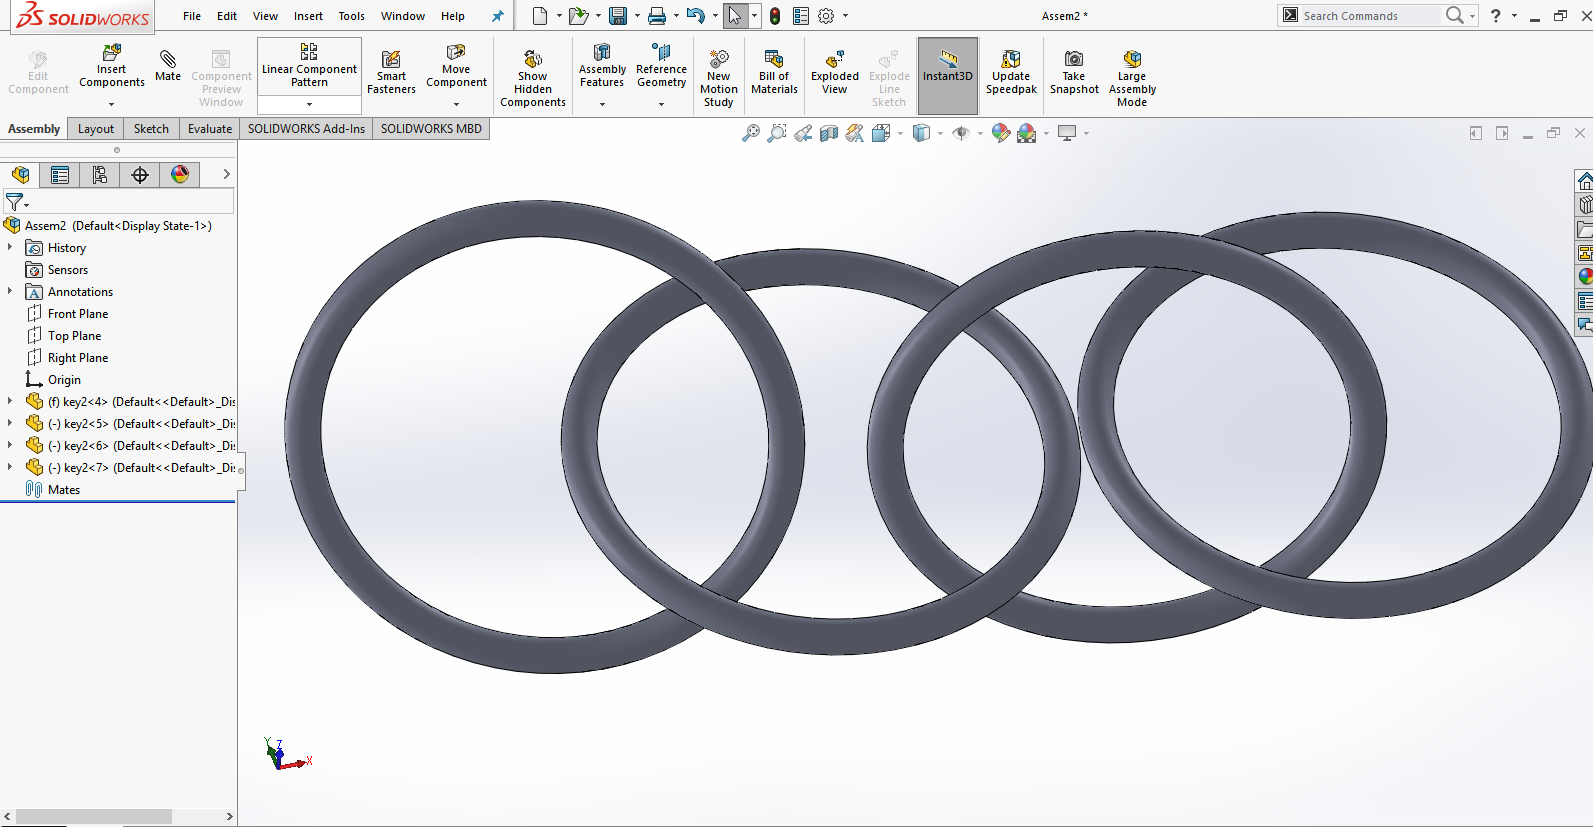The image size is (1593, 827).
Task: Switch to the Evaluate tab
Action: point(210,129)
